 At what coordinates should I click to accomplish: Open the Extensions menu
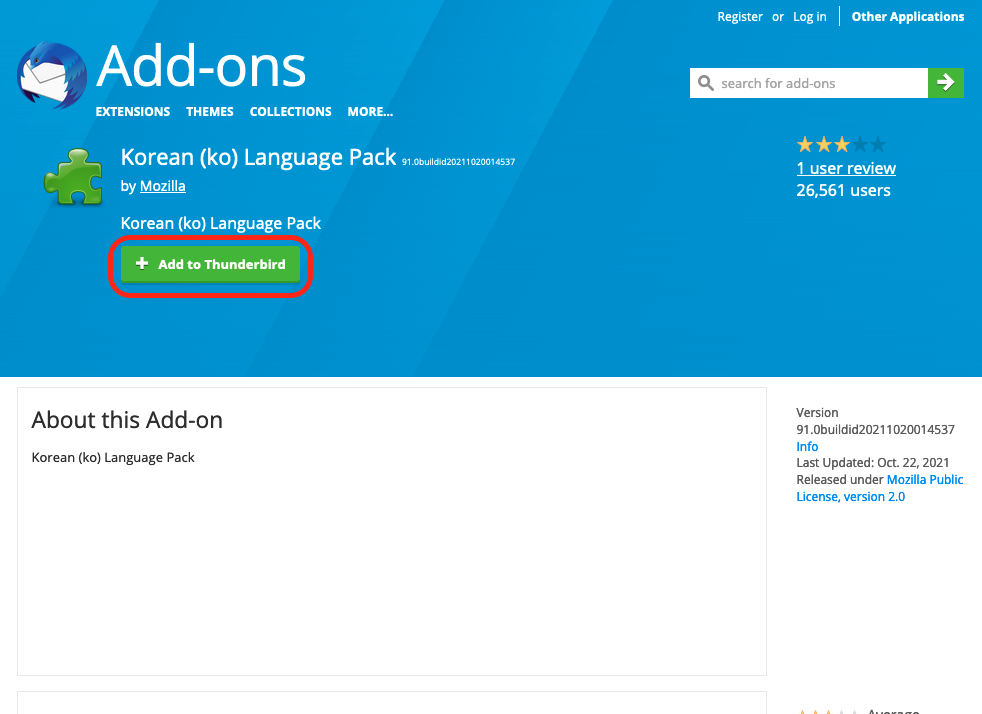pos(133,111)
